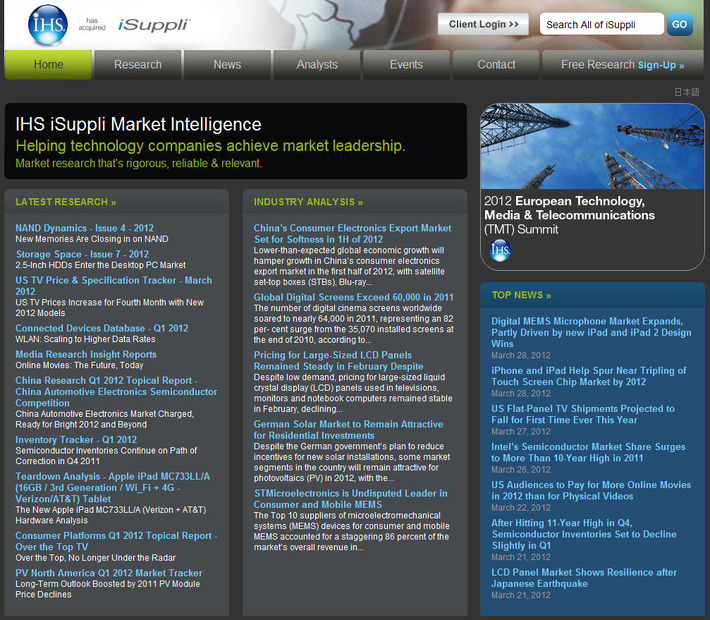Image resolution: width=710 pixels, height=620 pixels.
Task: Switch to the Japanese language link
Action: tap(687, 92)
